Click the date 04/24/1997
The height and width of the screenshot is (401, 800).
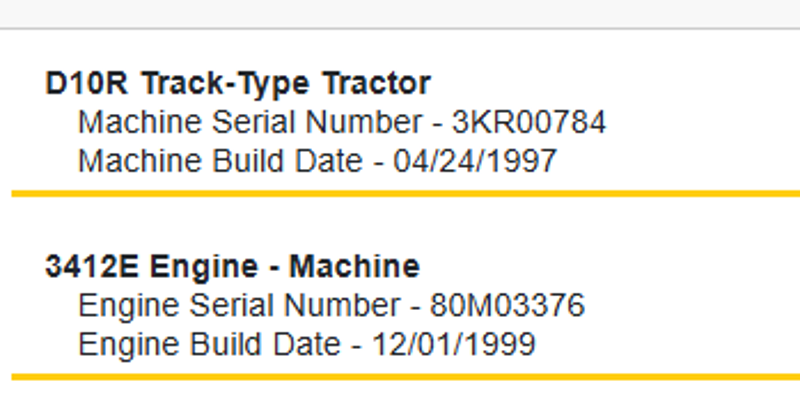coord(475,160)
